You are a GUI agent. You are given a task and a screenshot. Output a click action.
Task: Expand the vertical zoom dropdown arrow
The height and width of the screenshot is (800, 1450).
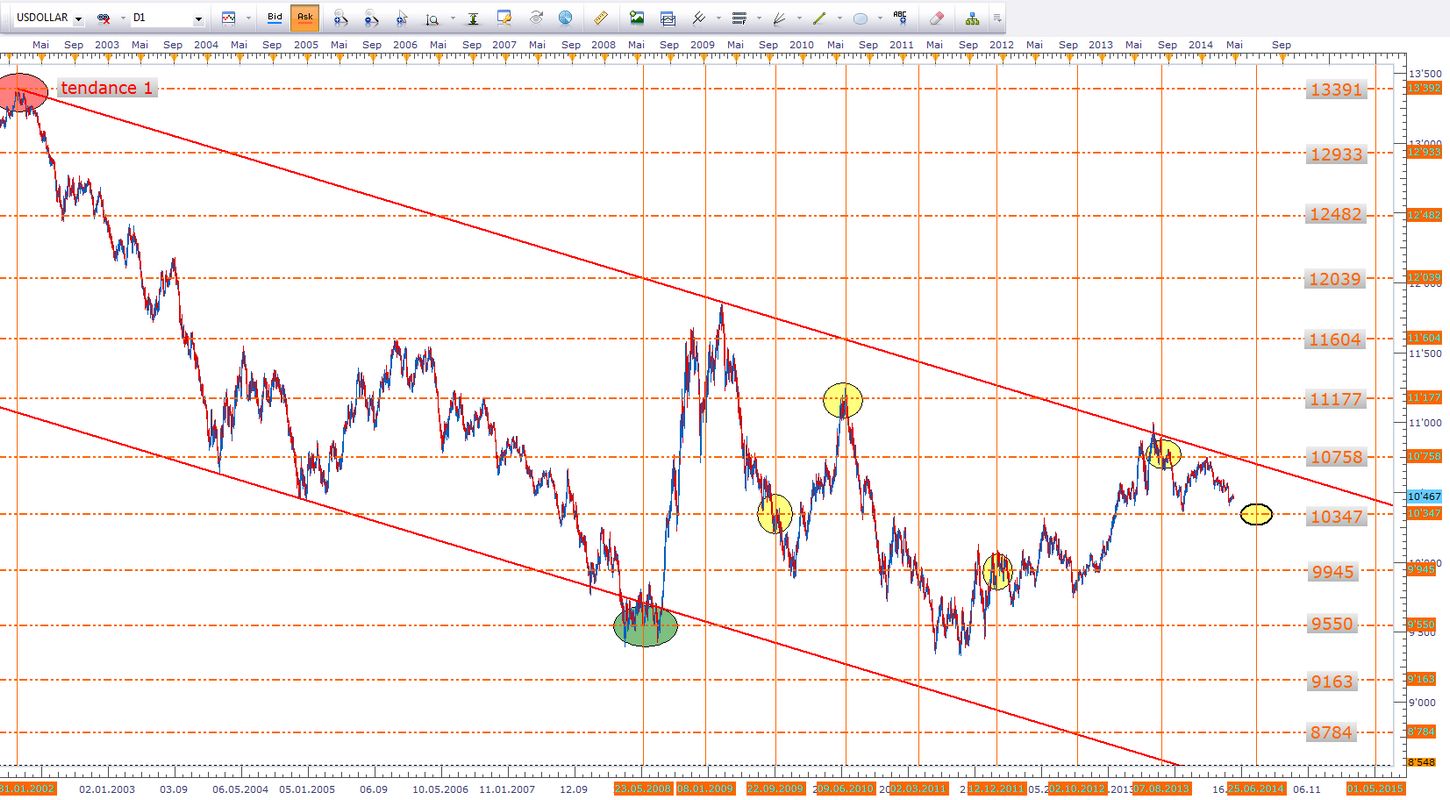452,19
